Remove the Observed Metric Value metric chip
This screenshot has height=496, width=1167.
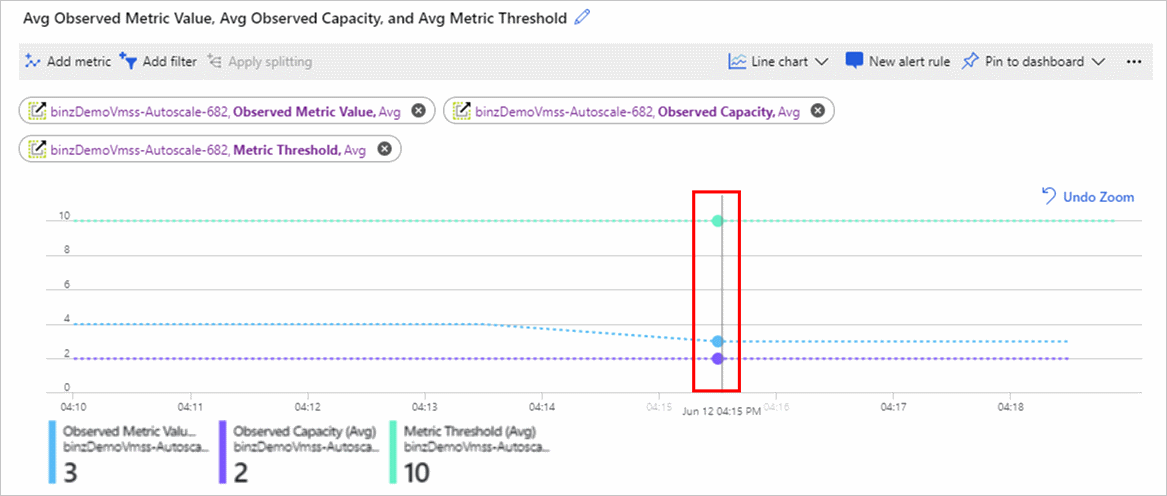pos(418,111)
